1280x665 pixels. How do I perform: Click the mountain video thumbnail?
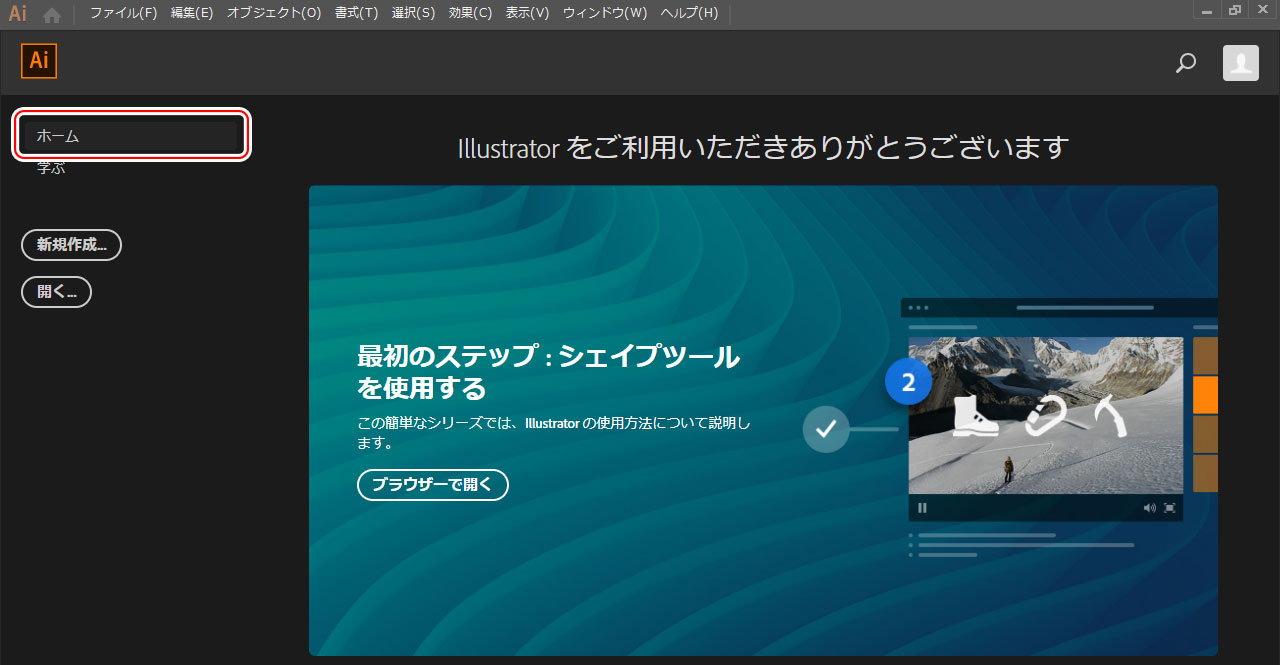1046,415
